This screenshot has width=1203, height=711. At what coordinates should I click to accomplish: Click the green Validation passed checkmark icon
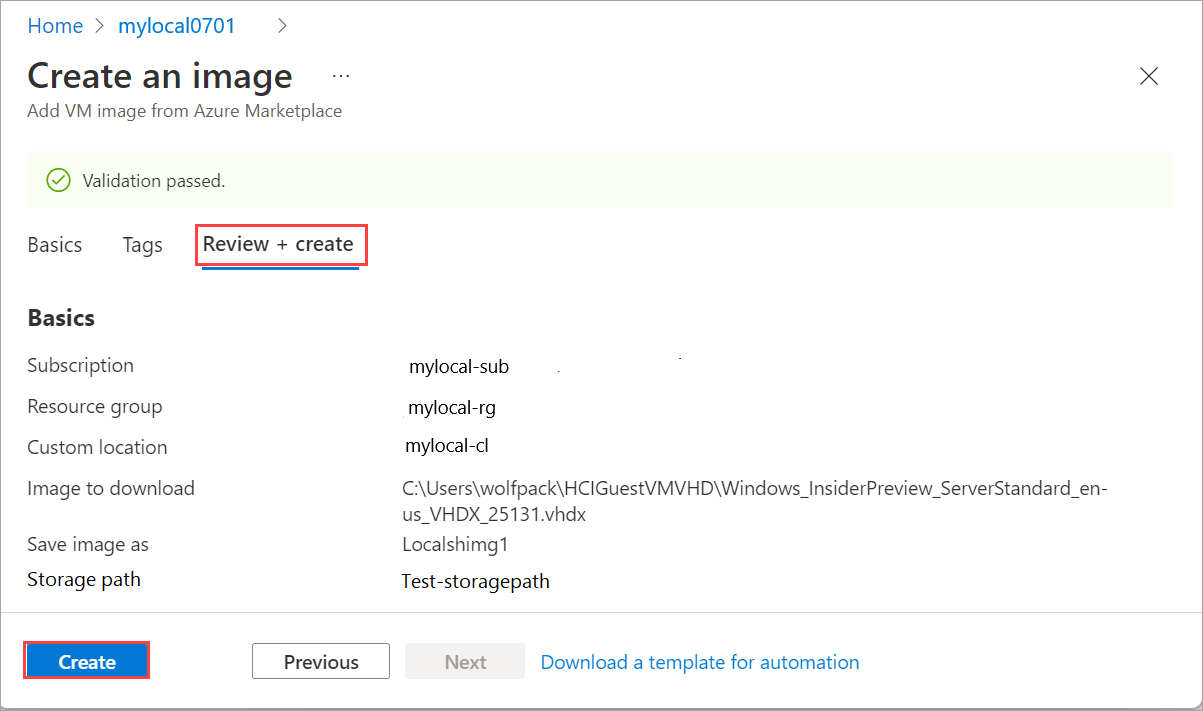(x=59, y=181)
